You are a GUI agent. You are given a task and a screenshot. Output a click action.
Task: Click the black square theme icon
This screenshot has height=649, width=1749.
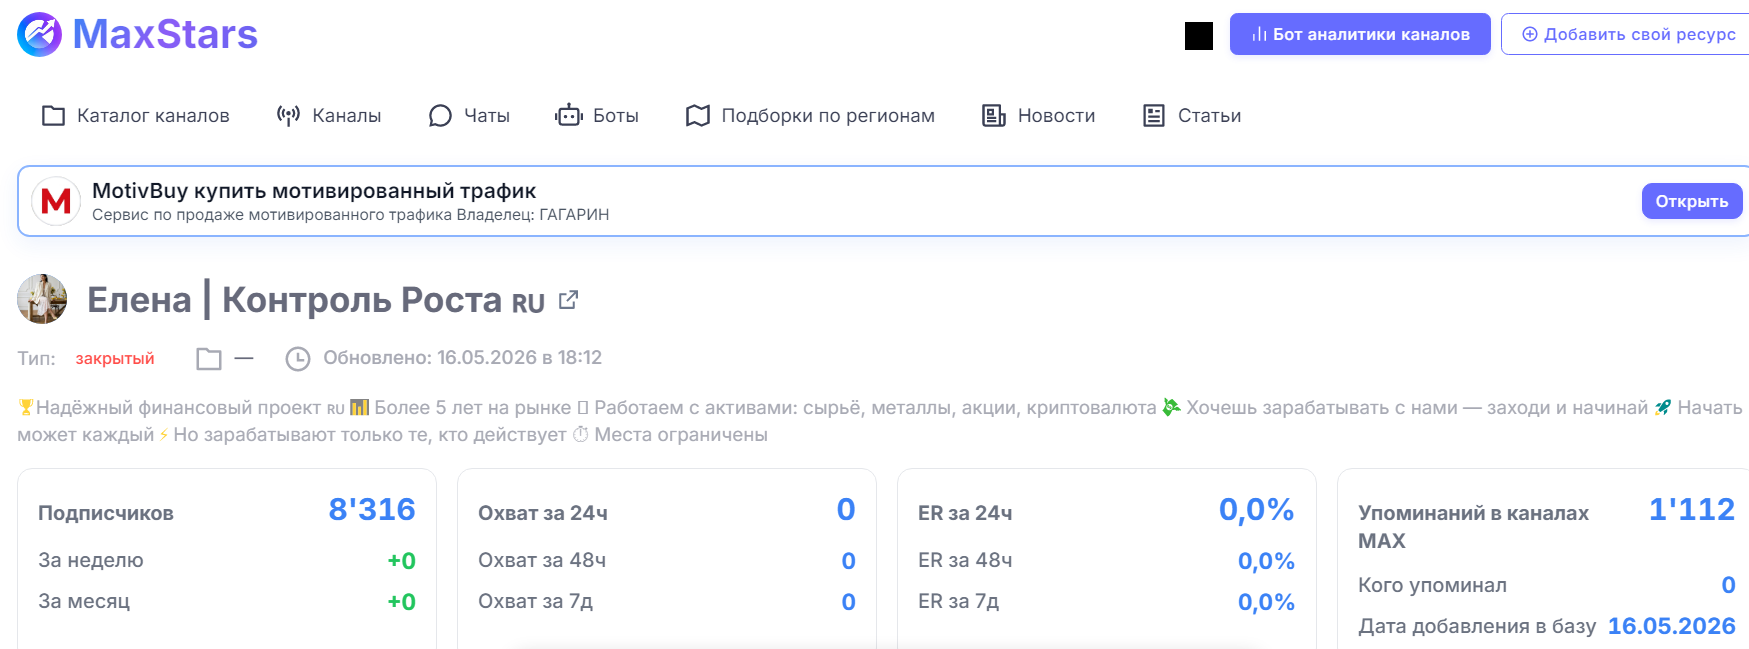coord(1199,36)
